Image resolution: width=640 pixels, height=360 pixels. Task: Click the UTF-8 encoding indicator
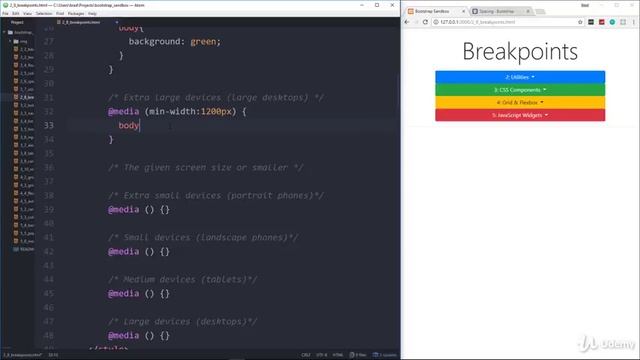point(322,355)
